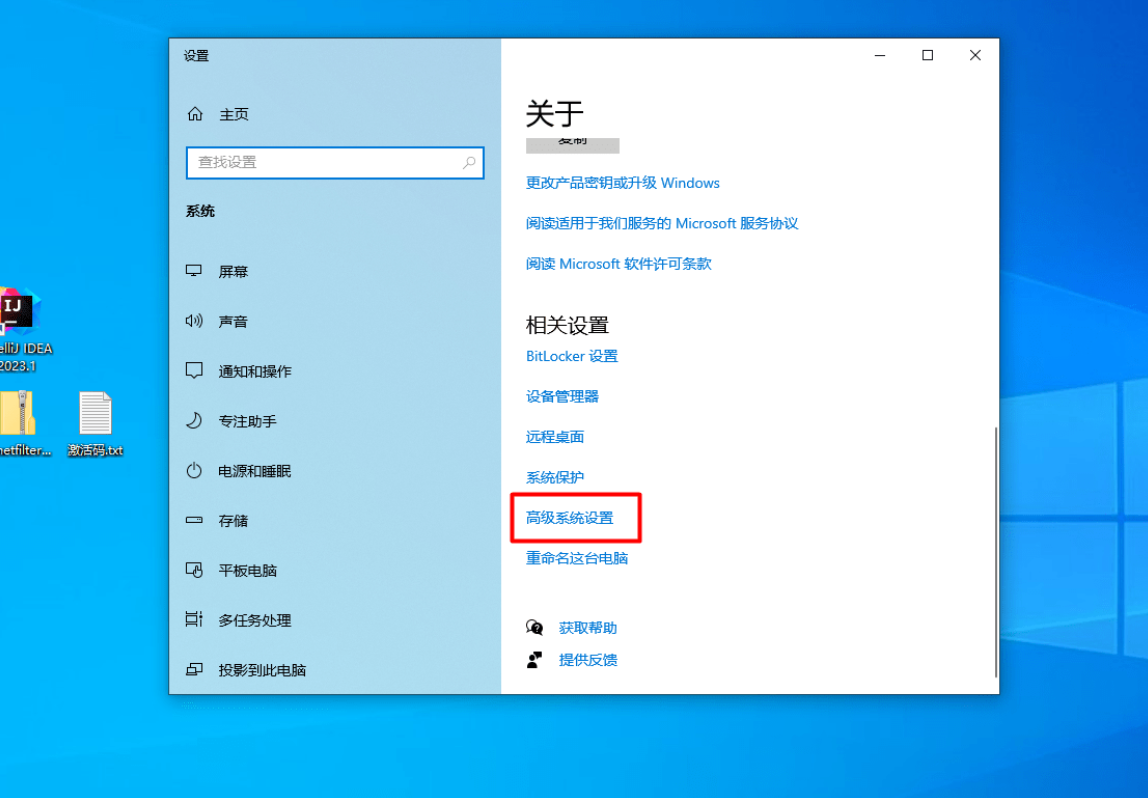Select the 专注助手 moon icon
Screen dimensions: 1148x798
(x=194, y=420)
